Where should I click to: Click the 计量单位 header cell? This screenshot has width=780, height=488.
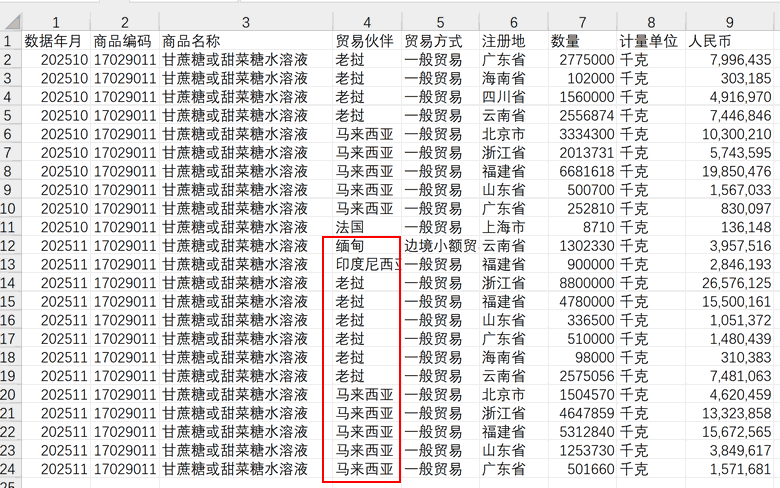[x=651, y=41]
